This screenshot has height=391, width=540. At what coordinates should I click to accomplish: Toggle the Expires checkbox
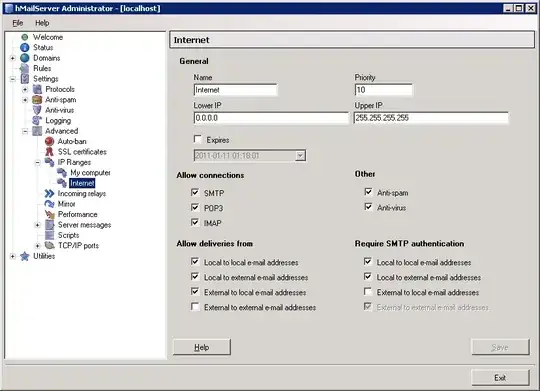click(x=198, y=139)
